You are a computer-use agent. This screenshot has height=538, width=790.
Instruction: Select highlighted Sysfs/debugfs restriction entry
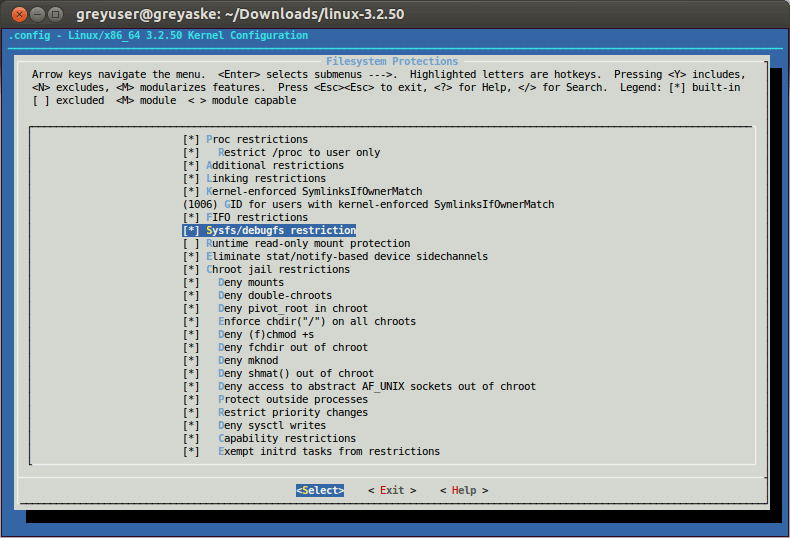click(269, 231)
